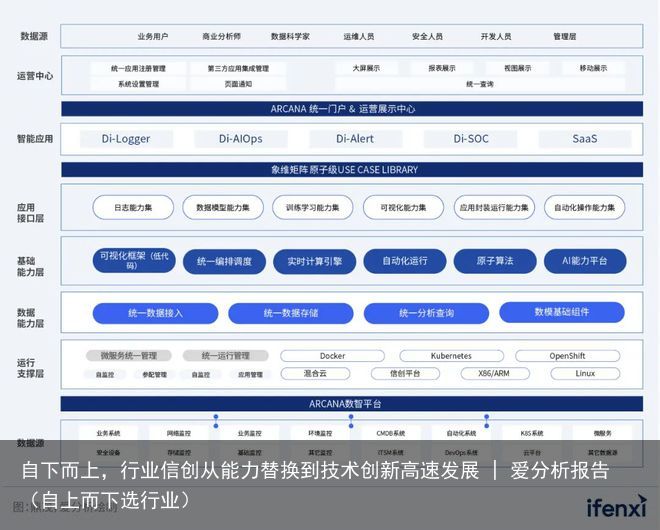Select 安全人员 in the top row
660x530 pixels.
pos(428,37)
